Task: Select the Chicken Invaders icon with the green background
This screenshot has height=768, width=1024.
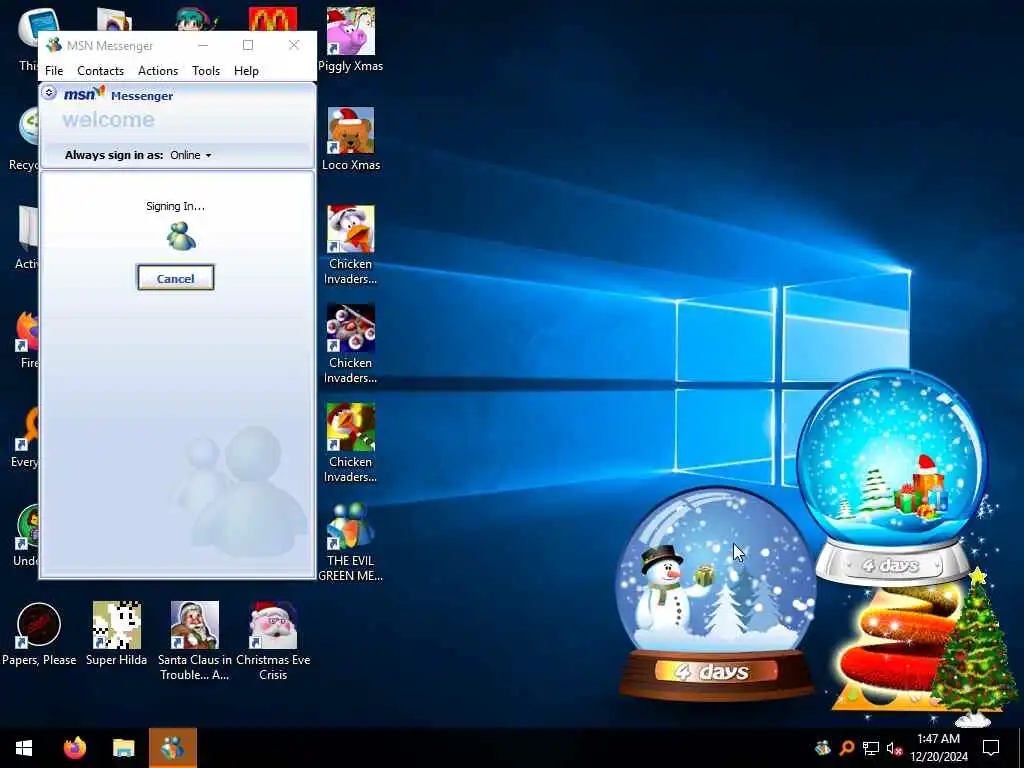Action: click(351, 443)
